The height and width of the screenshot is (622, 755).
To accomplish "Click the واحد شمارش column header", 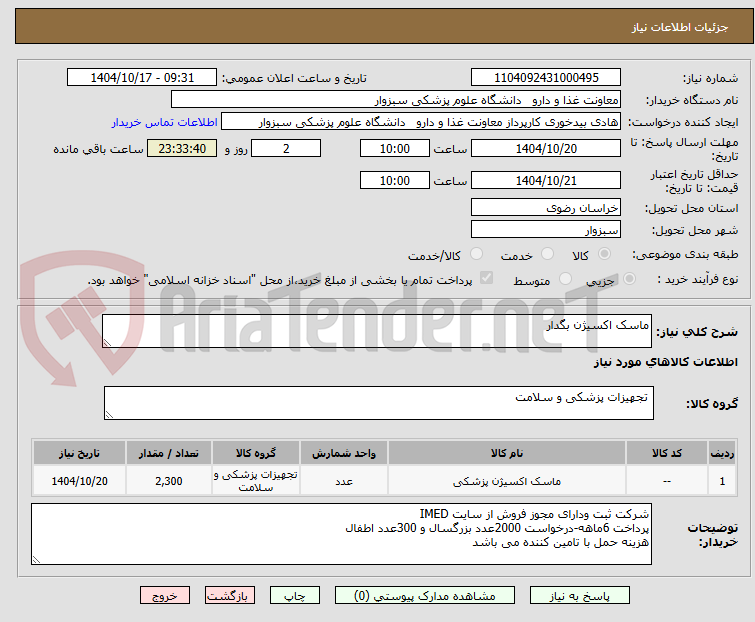I will (x=344, y=453).
